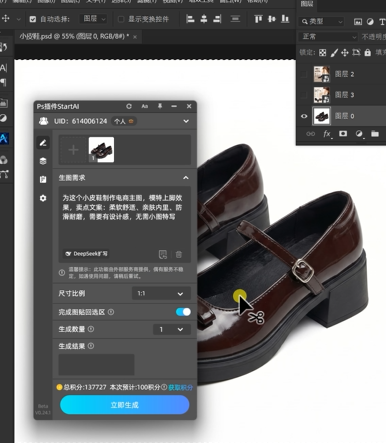
Task: Show the hidden 图层 2 layer
Action: tap(304, 74)
